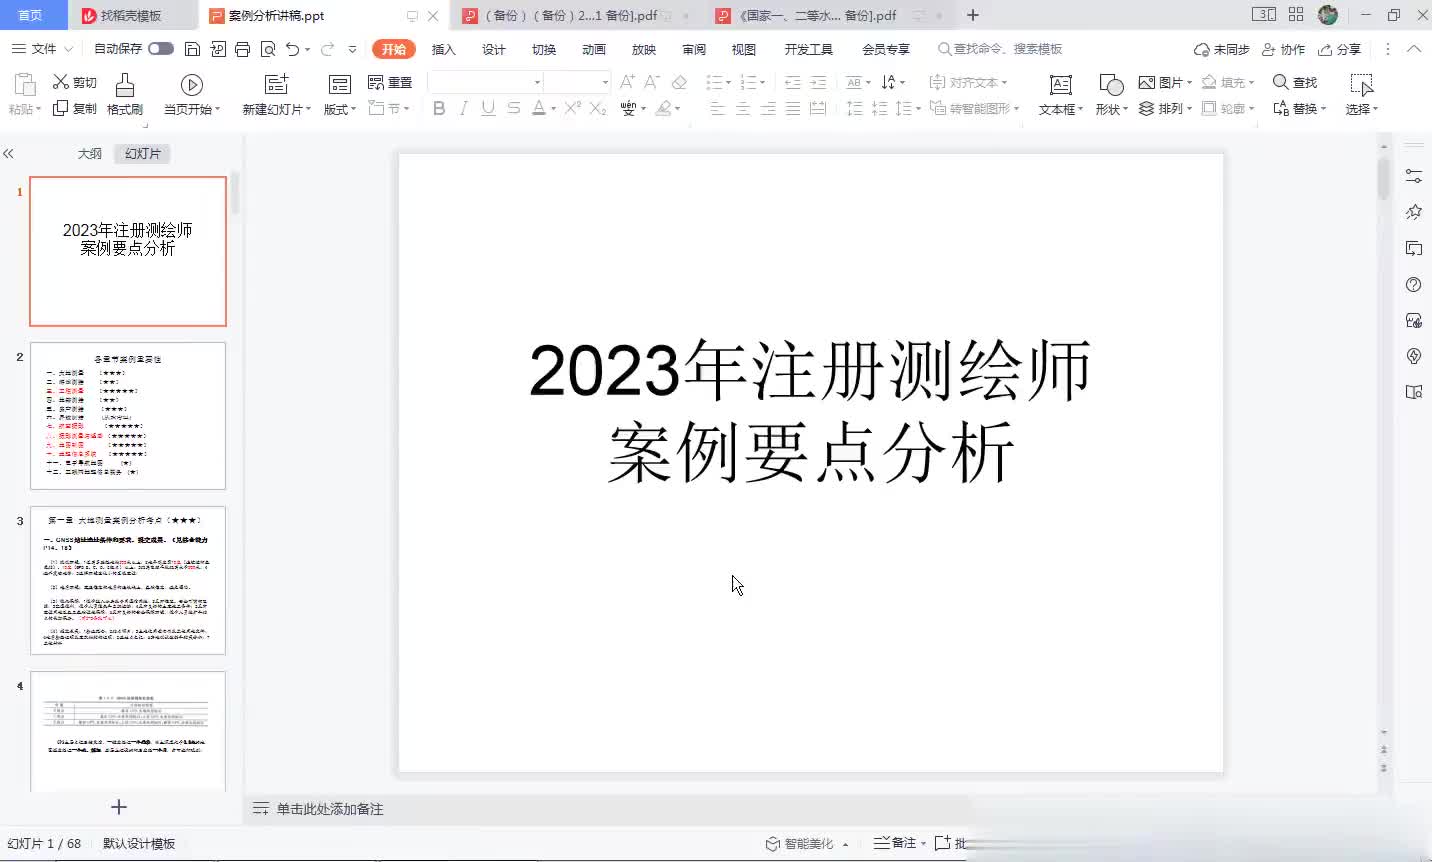The image size is (1432, 862).
Task: Insert a text box using 文本框
Action: (x=1060, y=85)
